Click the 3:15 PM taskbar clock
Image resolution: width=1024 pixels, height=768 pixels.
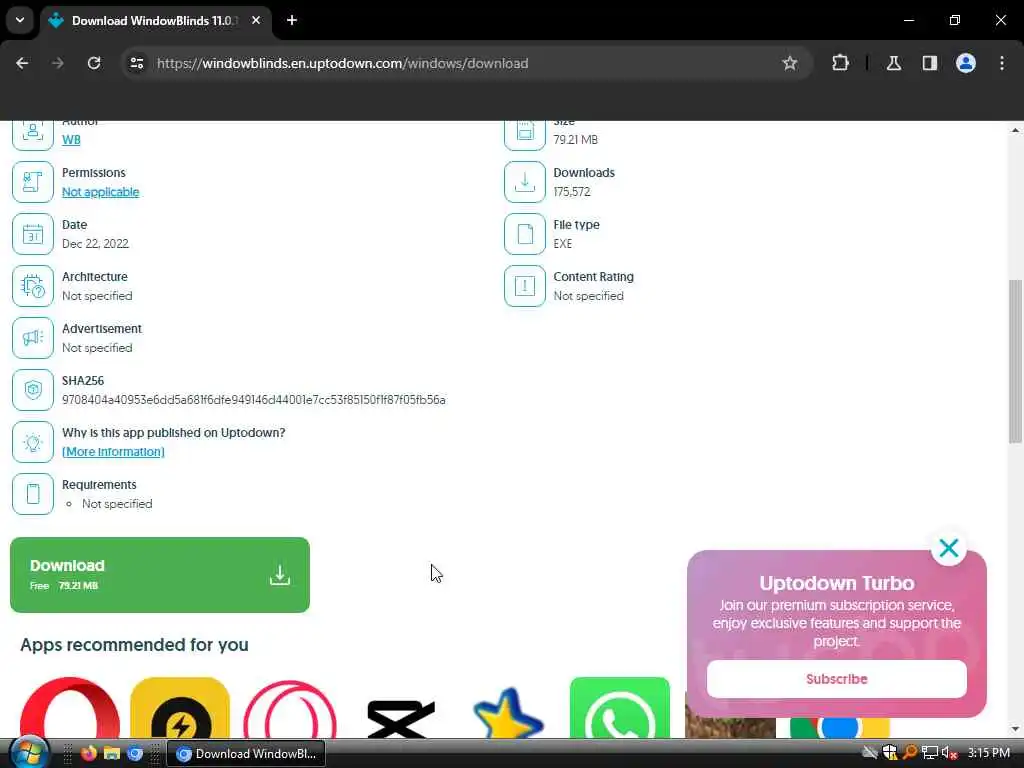(989, 753)
